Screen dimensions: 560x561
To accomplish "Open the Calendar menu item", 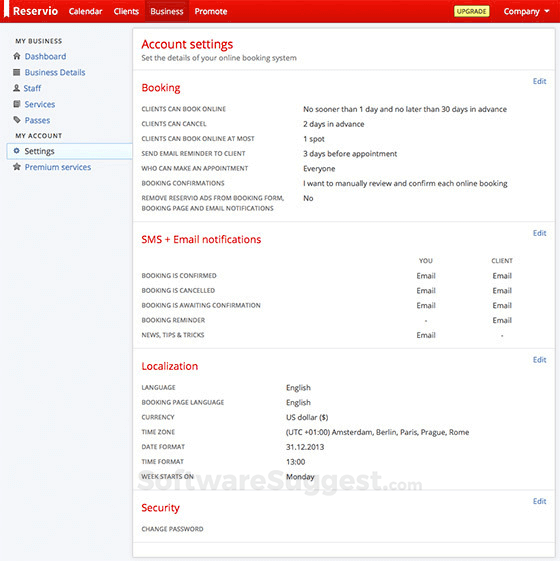I will tap(86, 11).
